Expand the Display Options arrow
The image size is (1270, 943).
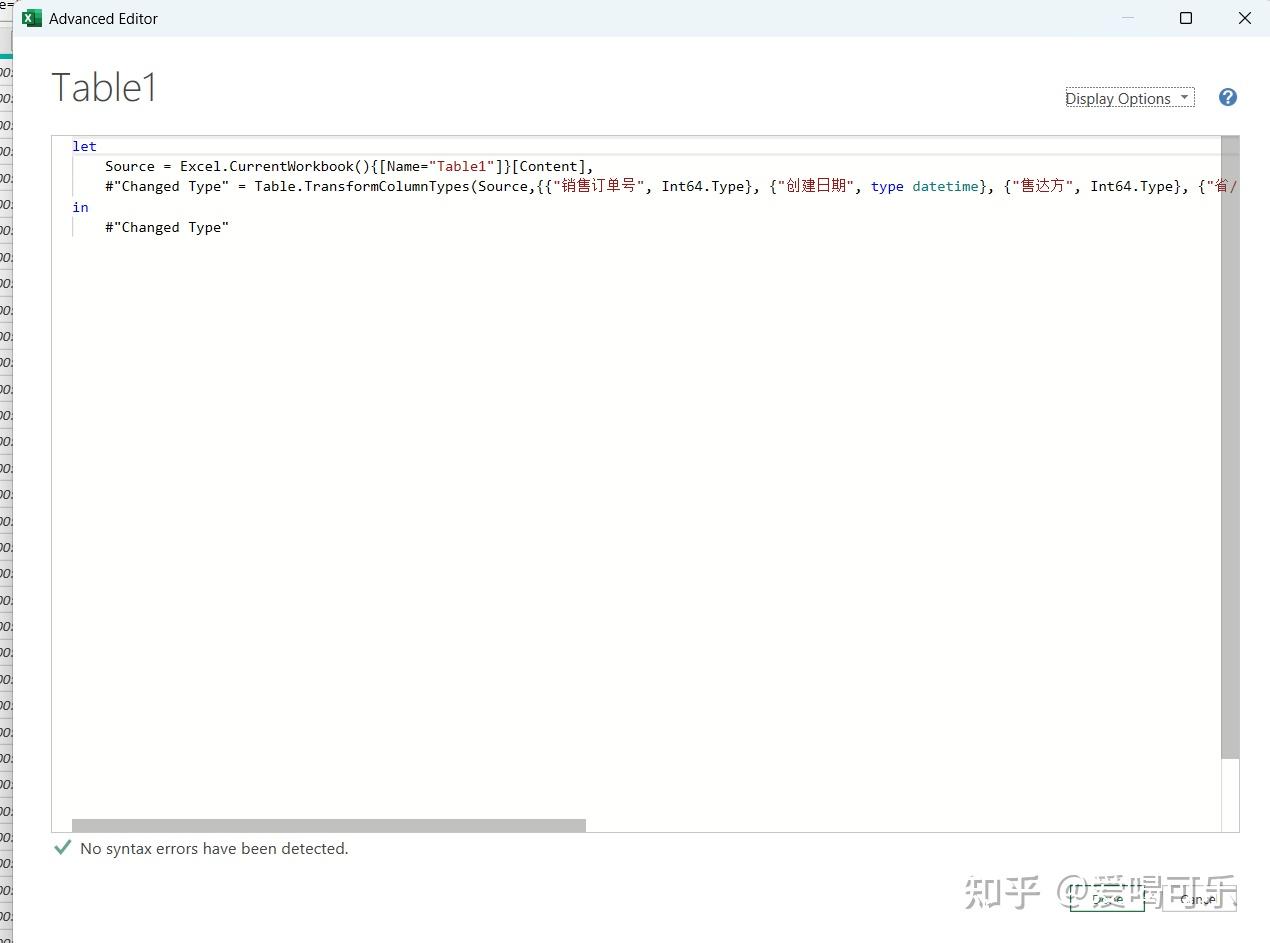pos(1185,97)
